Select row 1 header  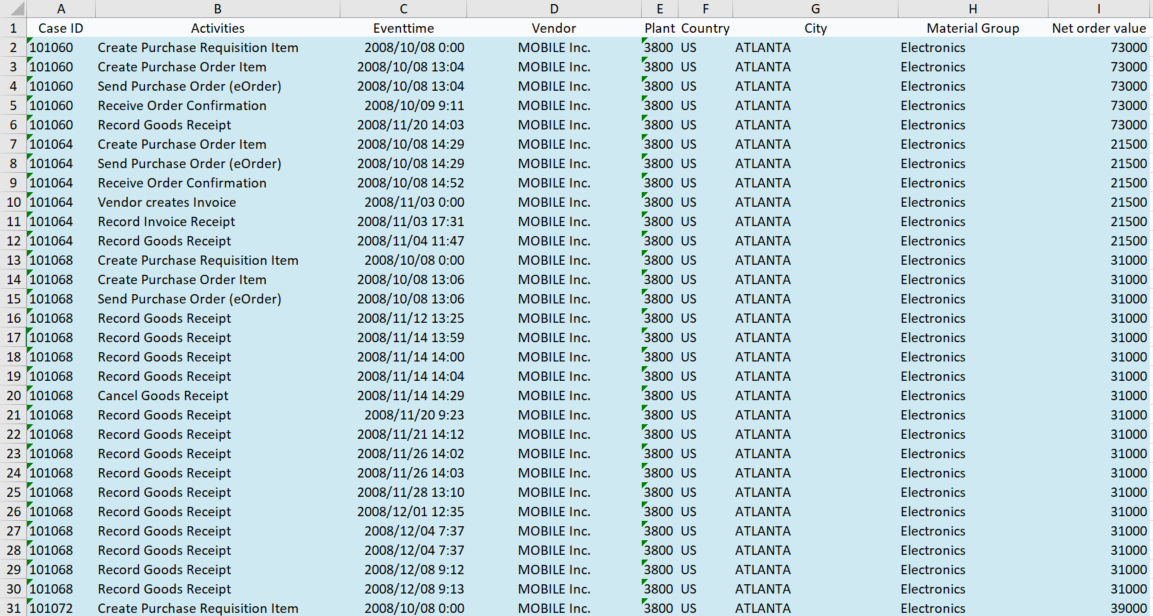pyautogui.click(x=13, y=28)
